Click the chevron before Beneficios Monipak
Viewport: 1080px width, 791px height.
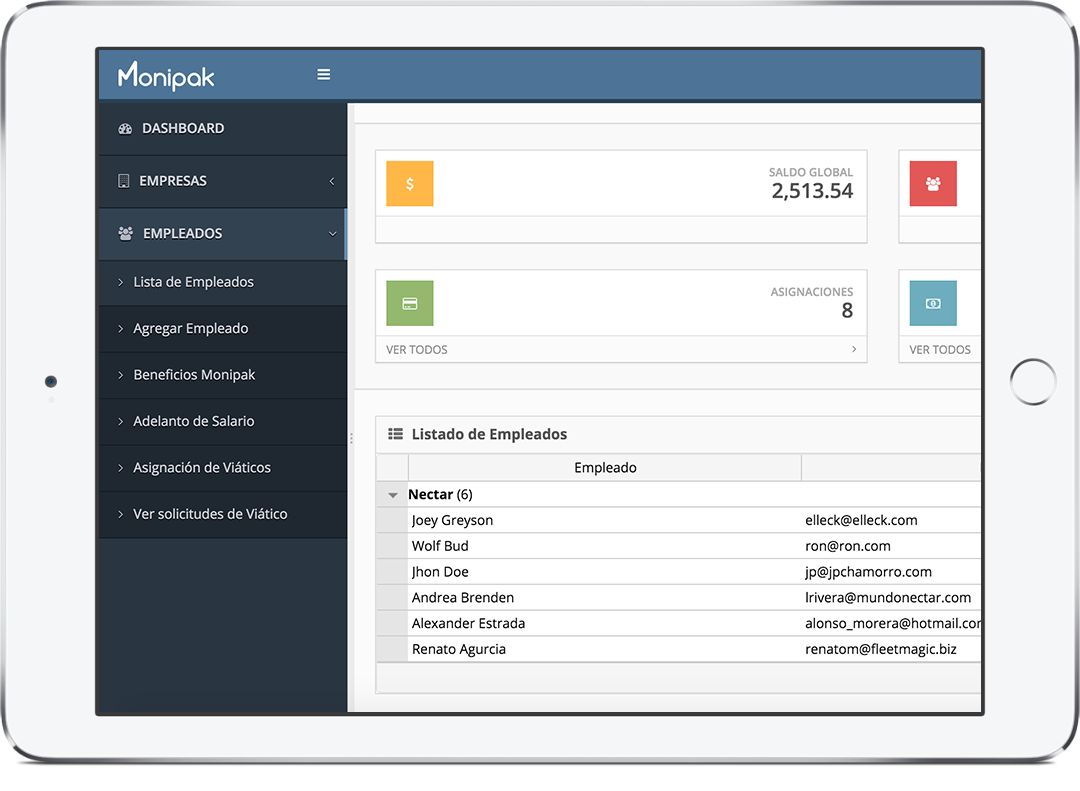[121, 375]
